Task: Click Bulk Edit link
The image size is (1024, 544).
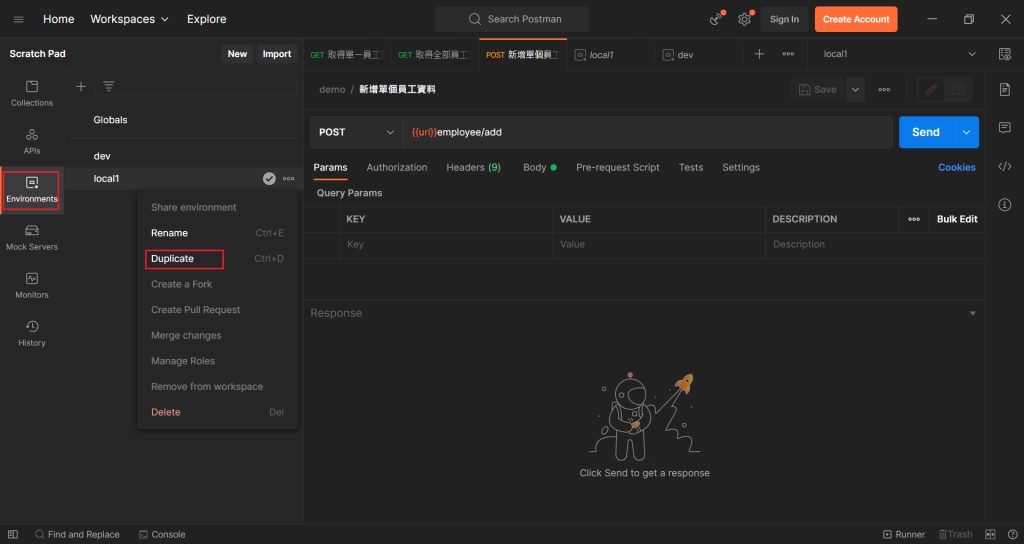Action: [957, 219]
